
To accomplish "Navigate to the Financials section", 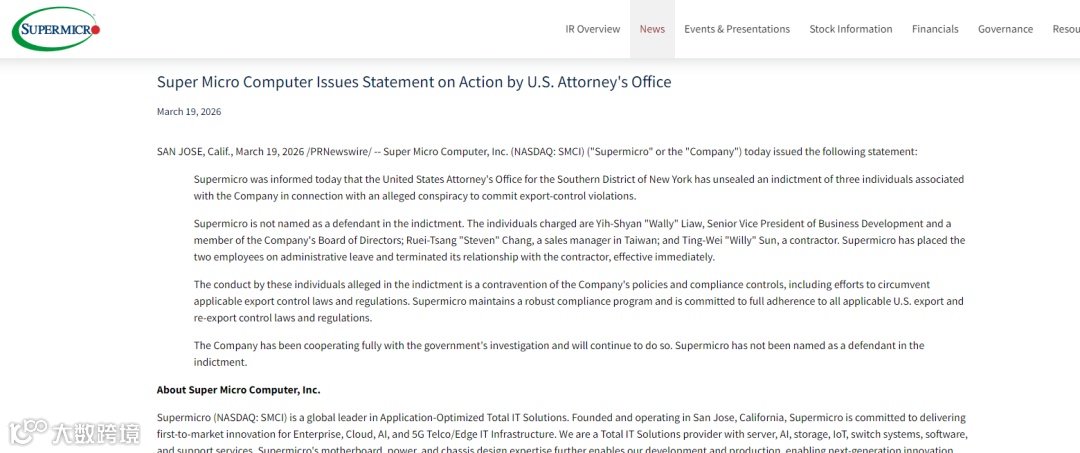I will point(935,29).
